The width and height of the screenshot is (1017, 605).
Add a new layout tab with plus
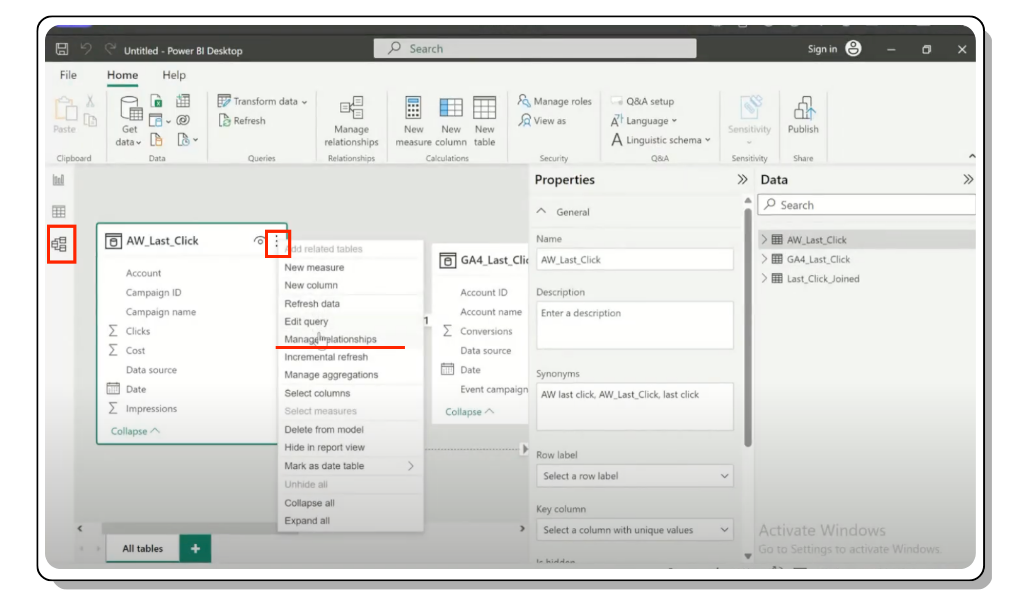point(195,548)
